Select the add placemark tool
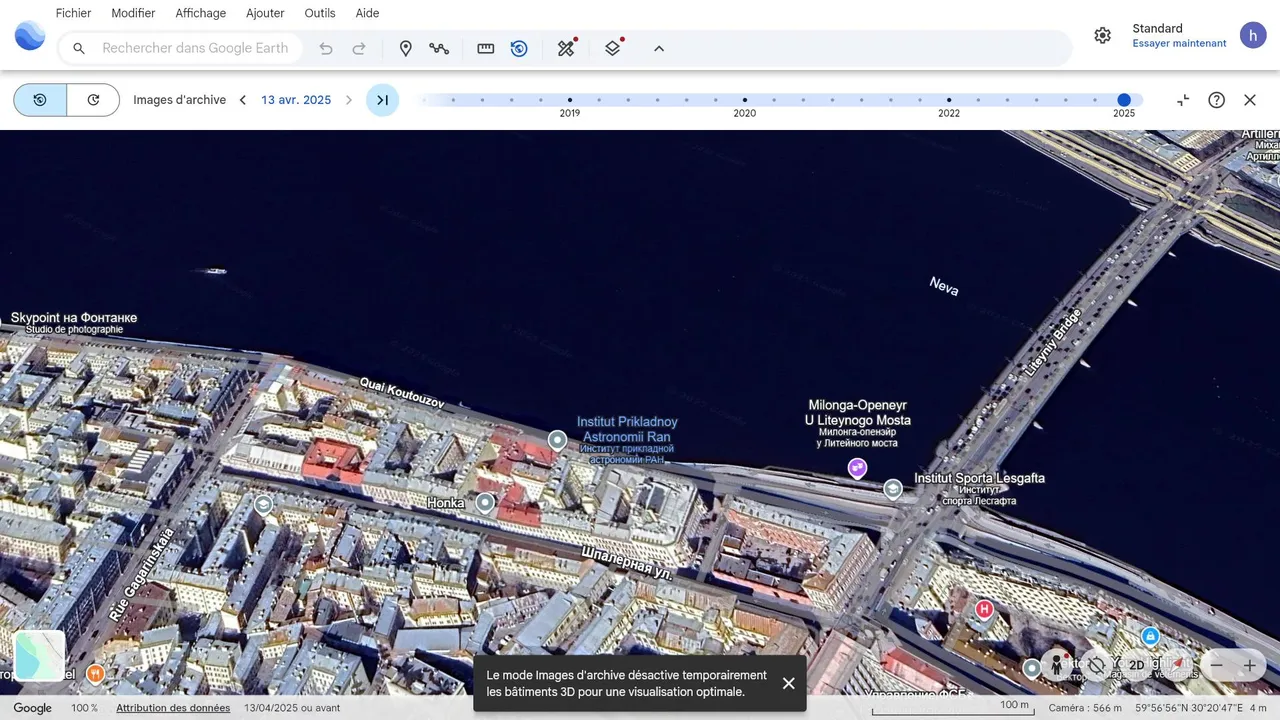Viewport: 1280px width, 720px height. [405, 48]
